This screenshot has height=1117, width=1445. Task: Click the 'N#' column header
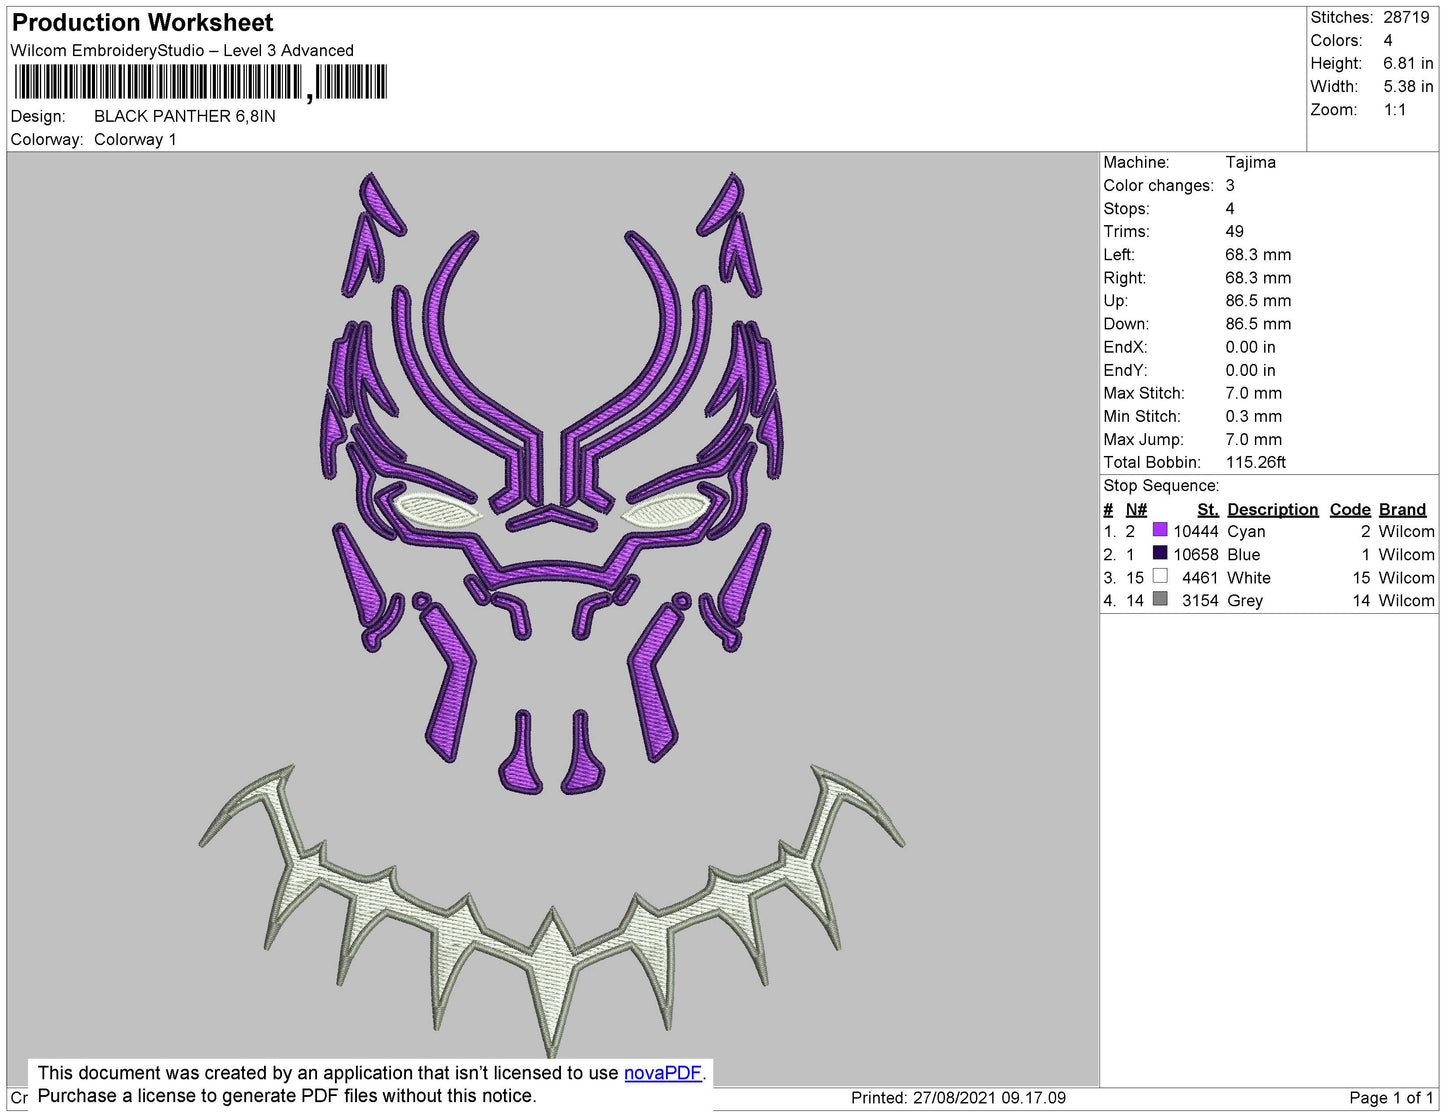[1136, 509]
